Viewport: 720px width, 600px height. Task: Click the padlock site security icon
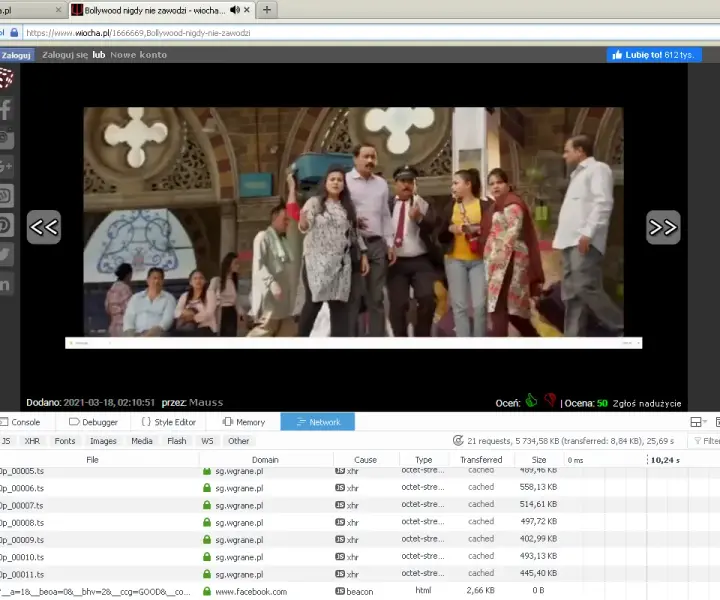click(14, 33)
